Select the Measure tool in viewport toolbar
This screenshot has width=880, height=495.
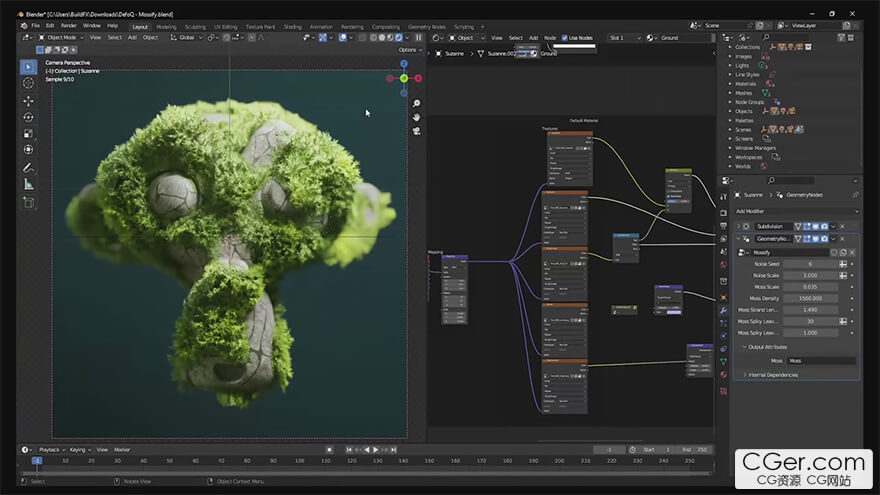click(x=29, y=184)
